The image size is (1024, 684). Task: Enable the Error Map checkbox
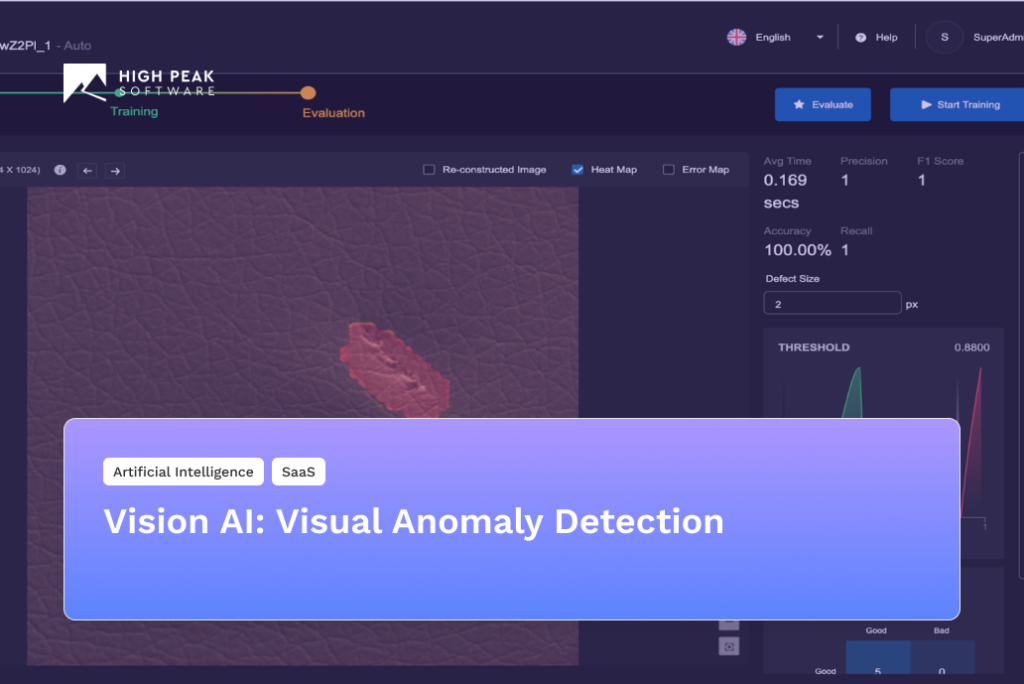tap(667, 169)
